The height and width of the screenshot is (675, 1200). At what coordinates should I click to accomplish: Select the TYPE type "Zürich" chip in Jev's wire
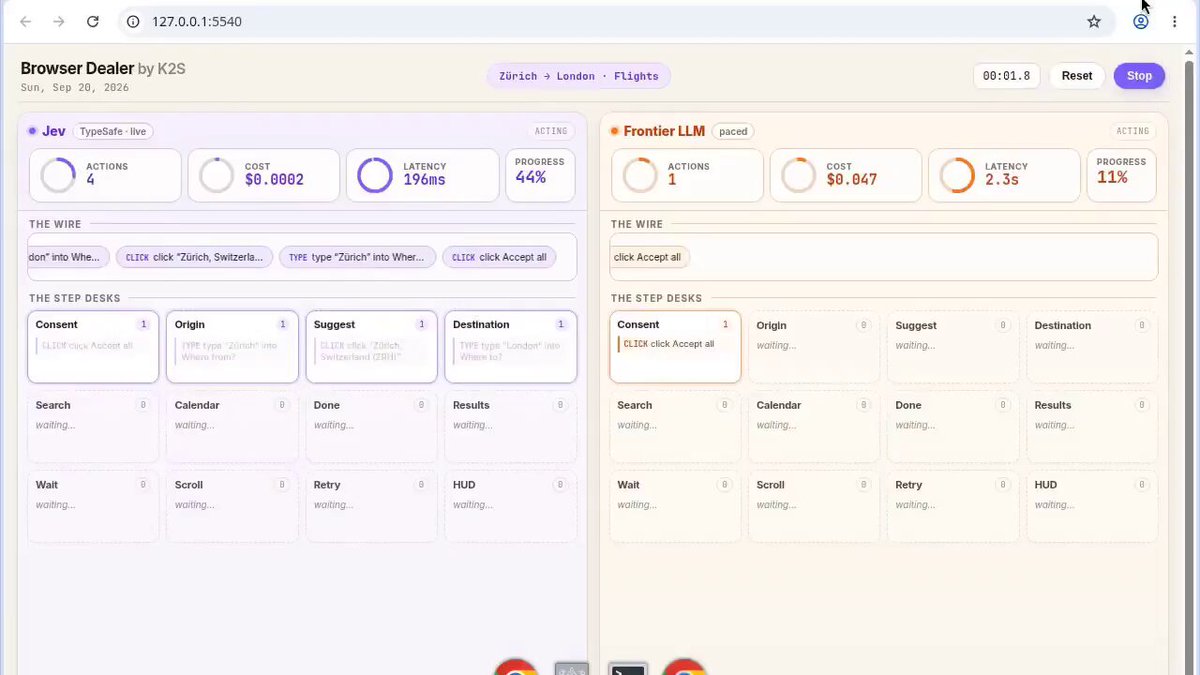(x=357, y=257)
